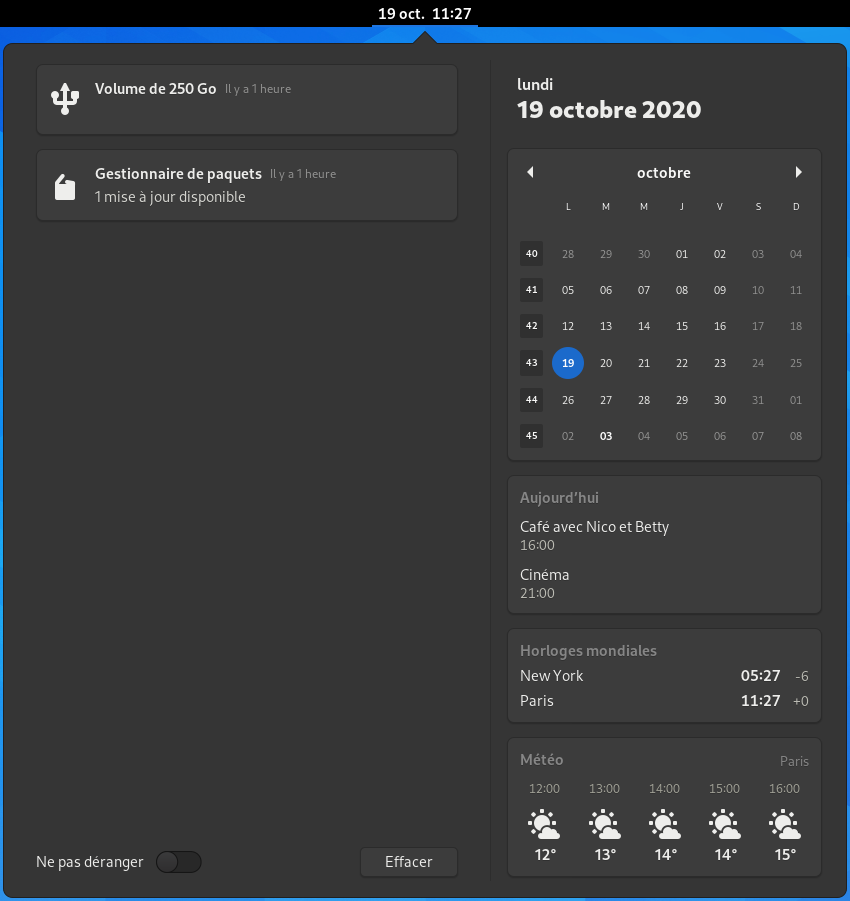Open the Café avec Nico et Betty event
This screenshot has width=850, height=901.
[x=595, y=535]
